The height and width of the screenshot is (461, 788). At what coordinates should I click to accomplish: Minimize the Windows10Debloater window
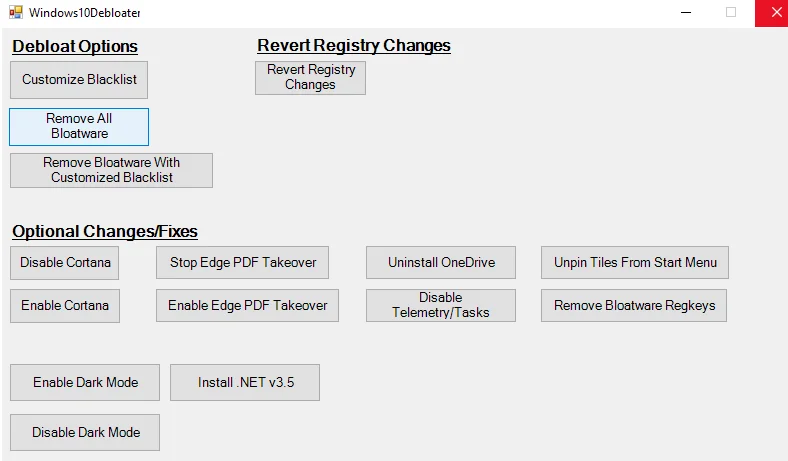[x=686, y=13]
